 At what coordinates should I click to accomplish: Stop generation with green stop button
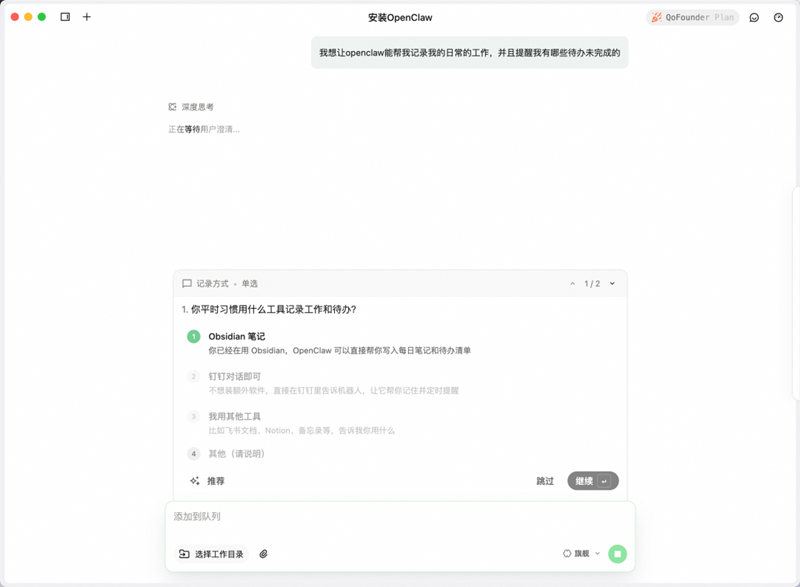pyautogui.click(x=617, y=554)
